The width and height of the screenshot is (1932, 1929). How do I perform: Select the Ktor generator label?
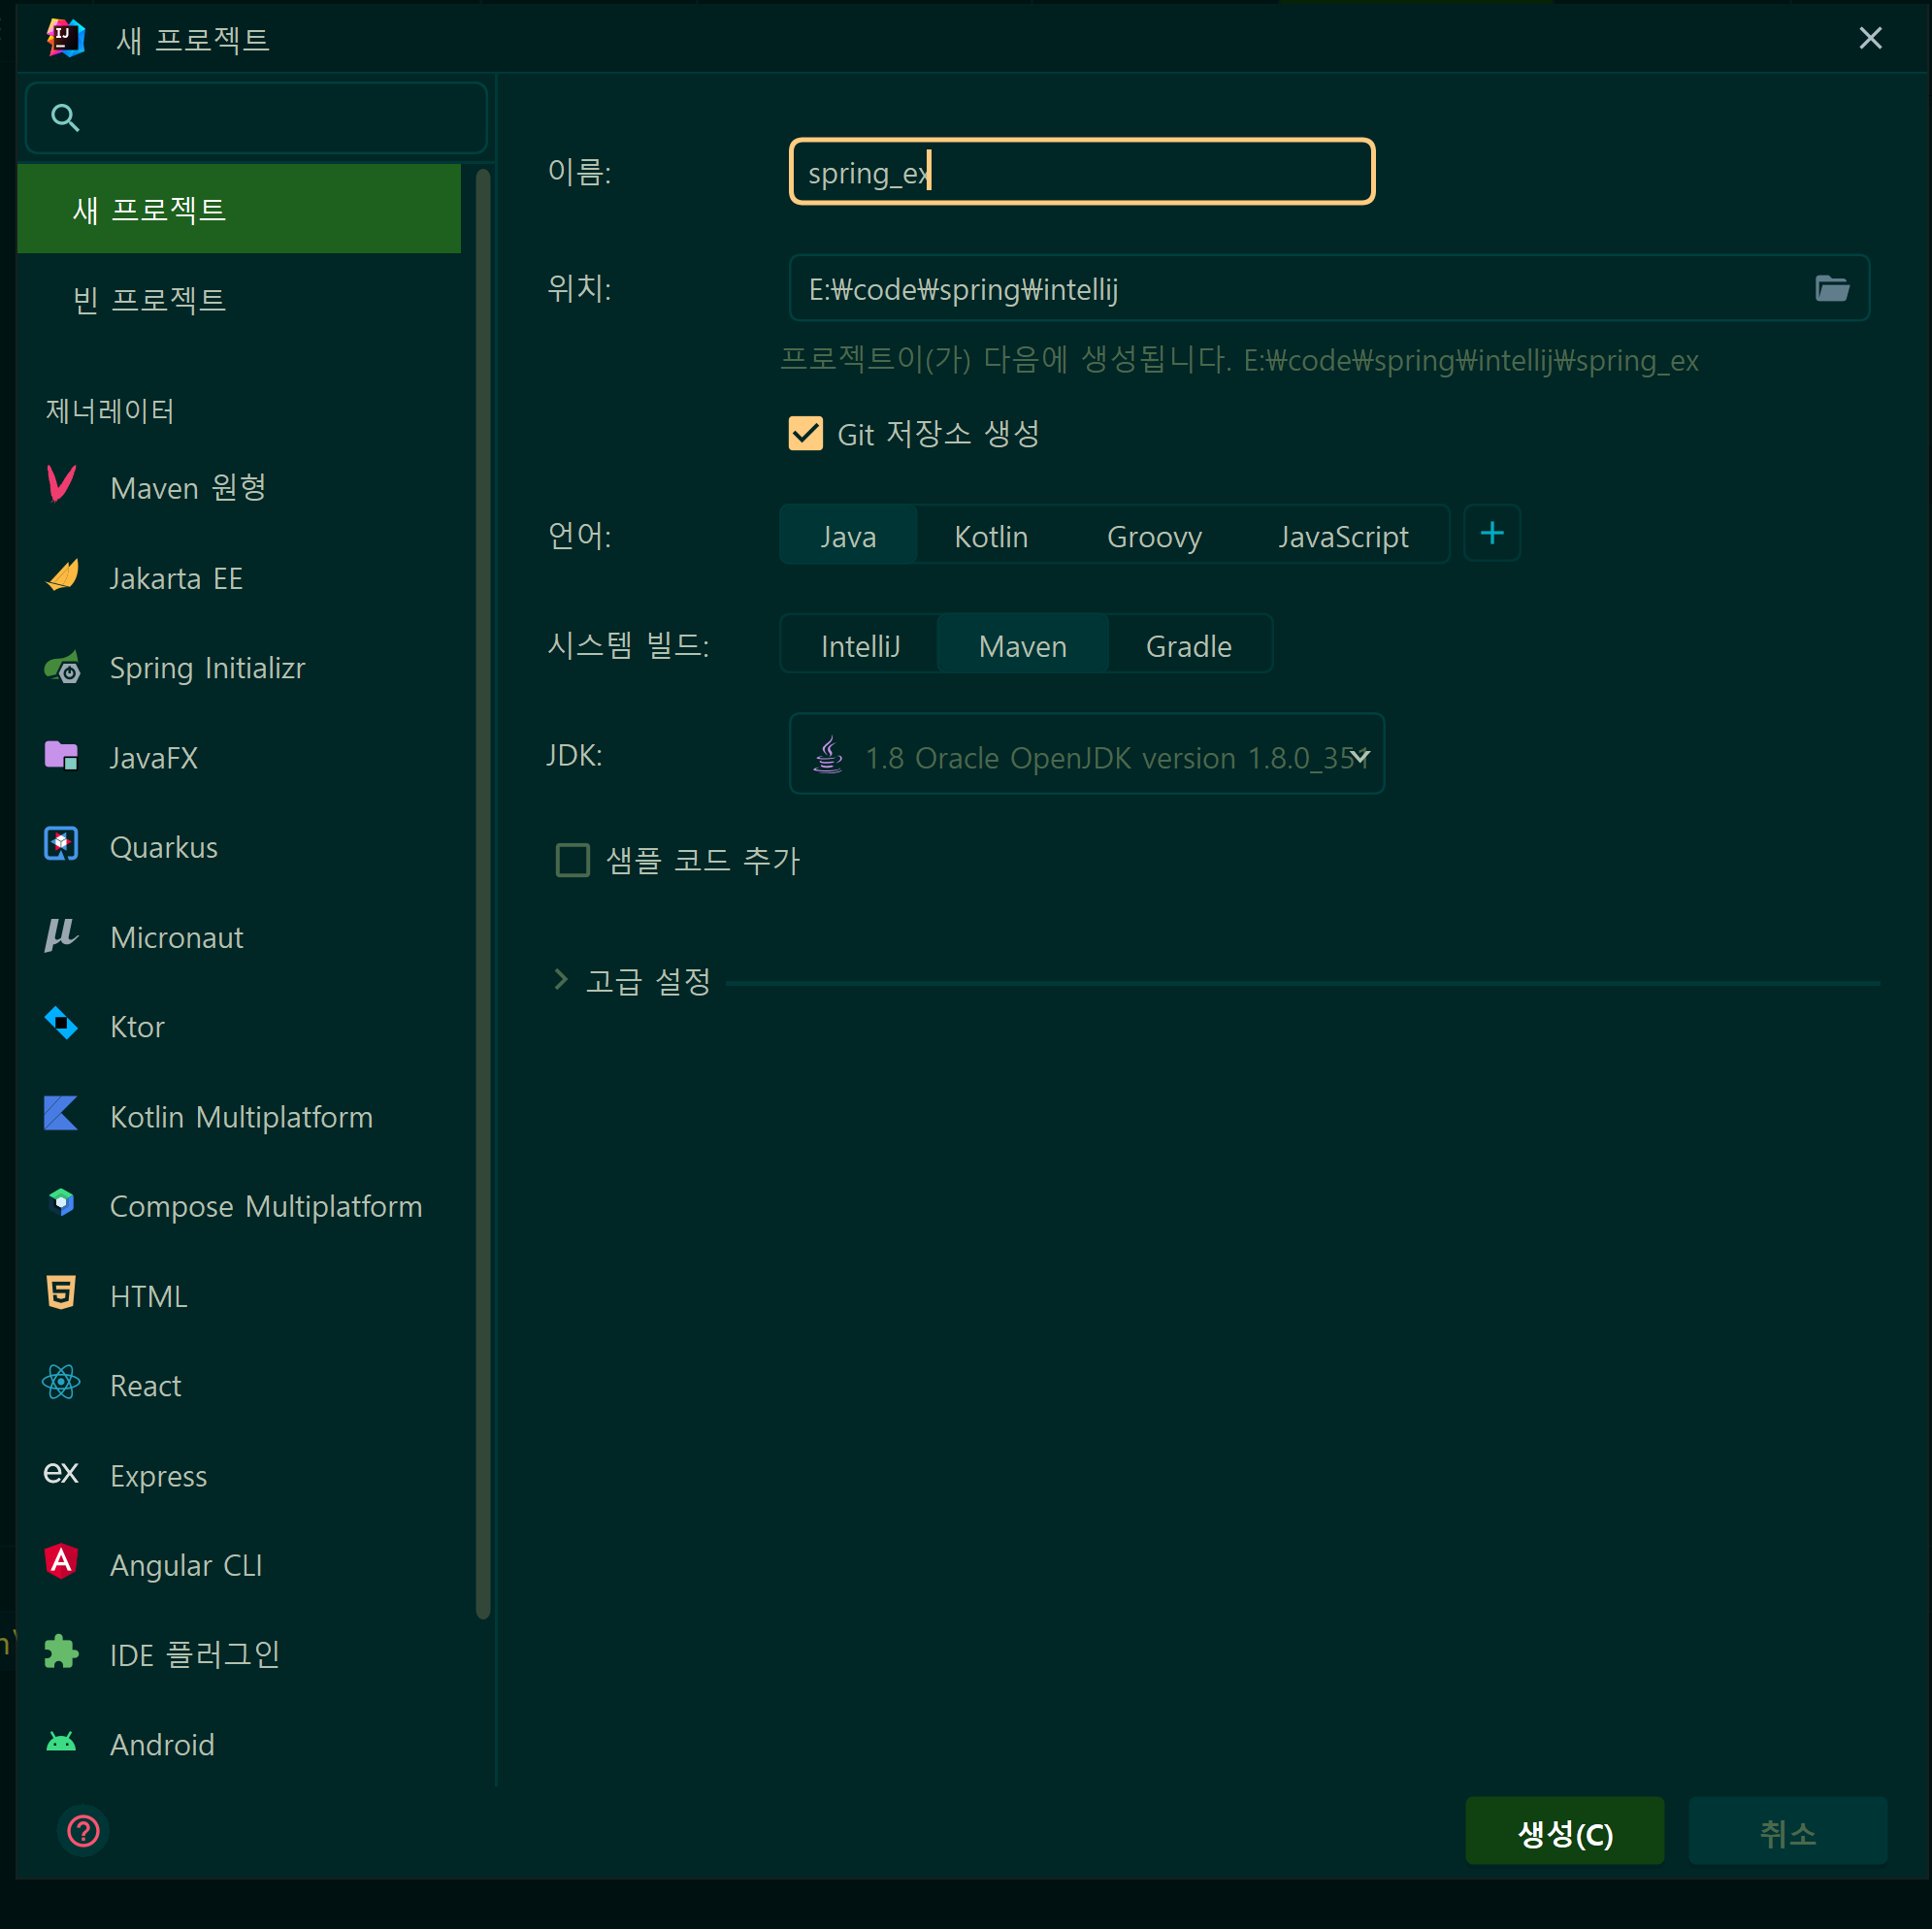coord(137,1026)
